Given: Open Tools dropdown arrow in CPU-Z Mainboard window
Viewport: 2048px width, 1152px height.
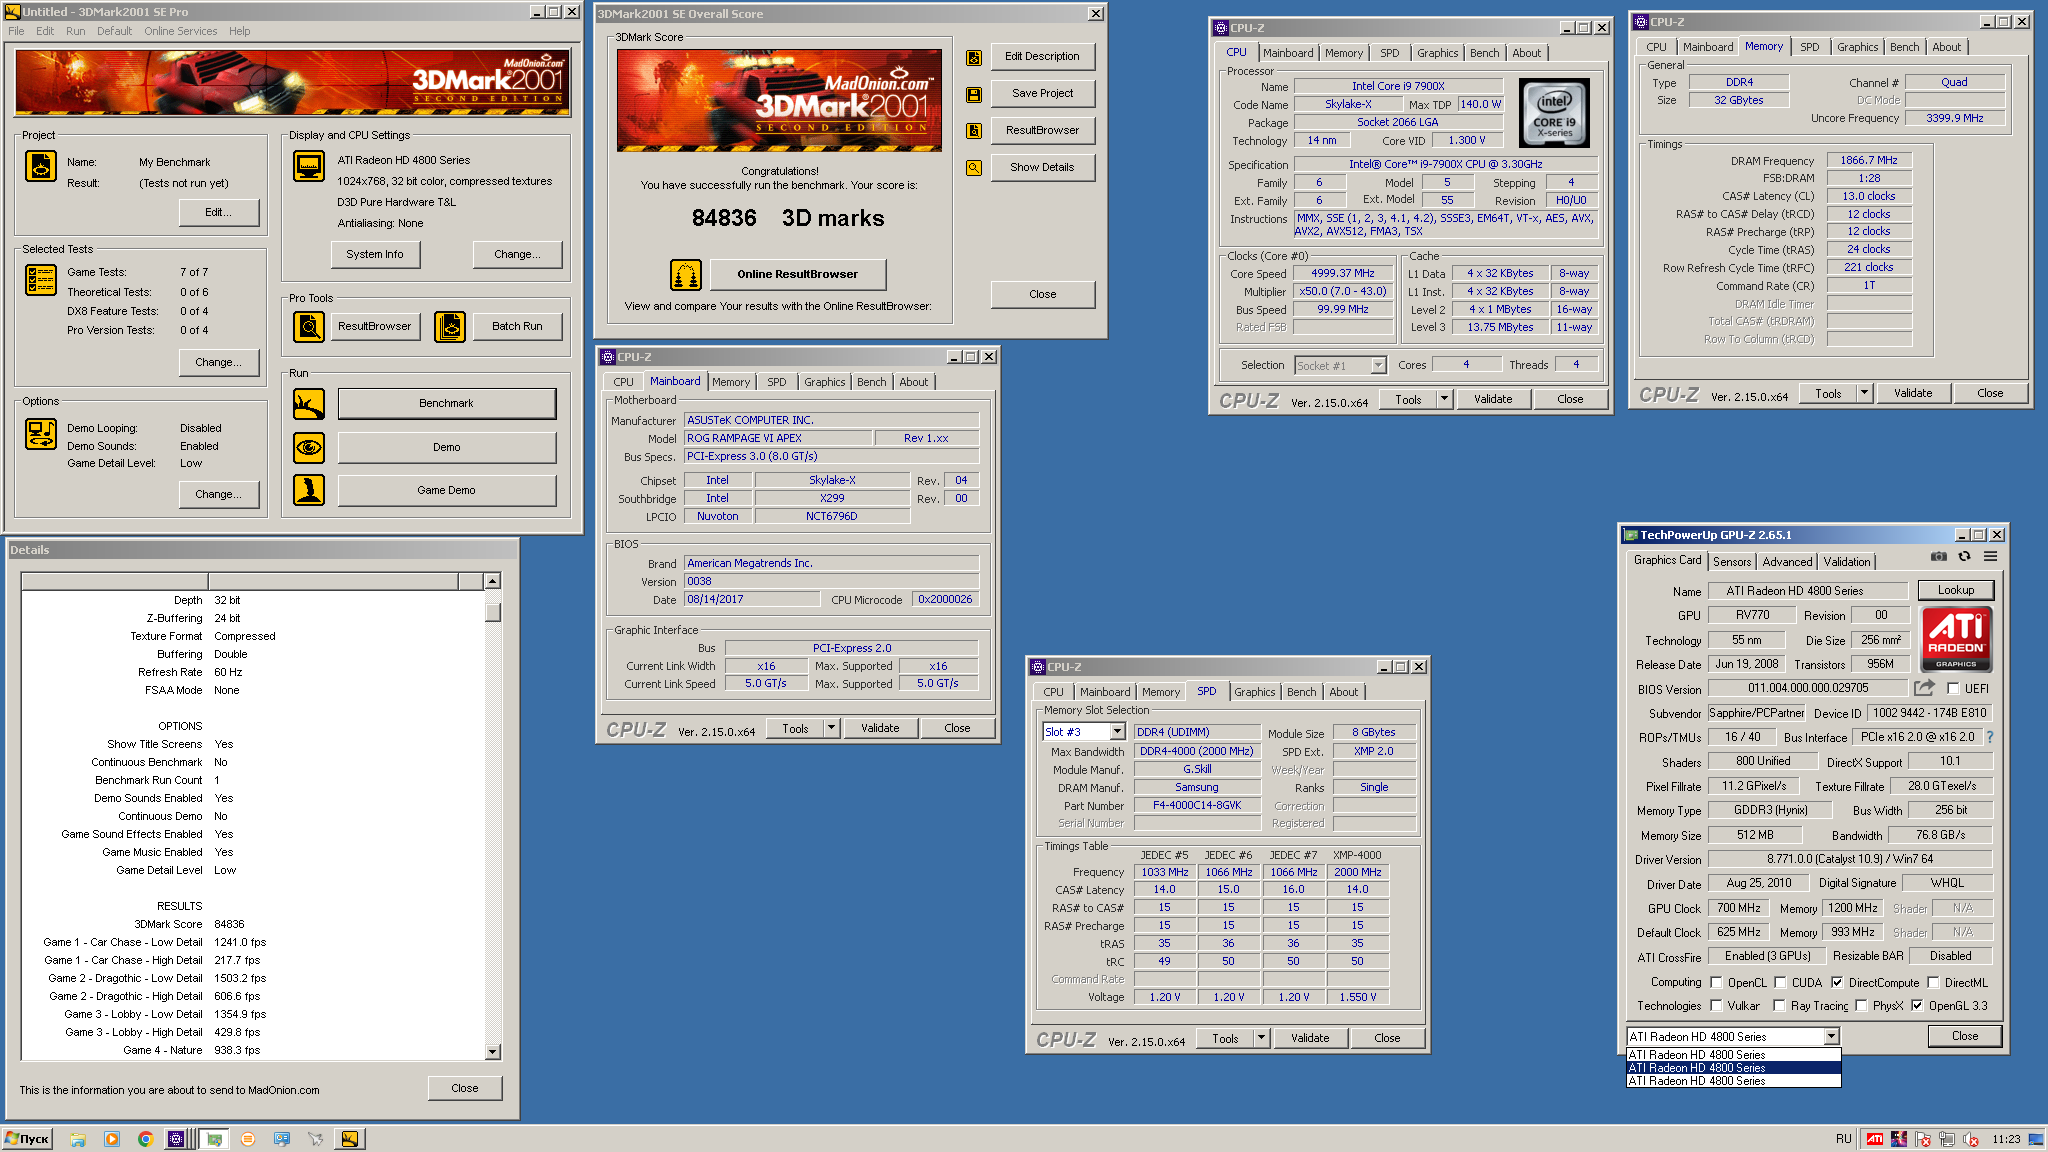Looking at the screenshot, I should tap(830, 728).
